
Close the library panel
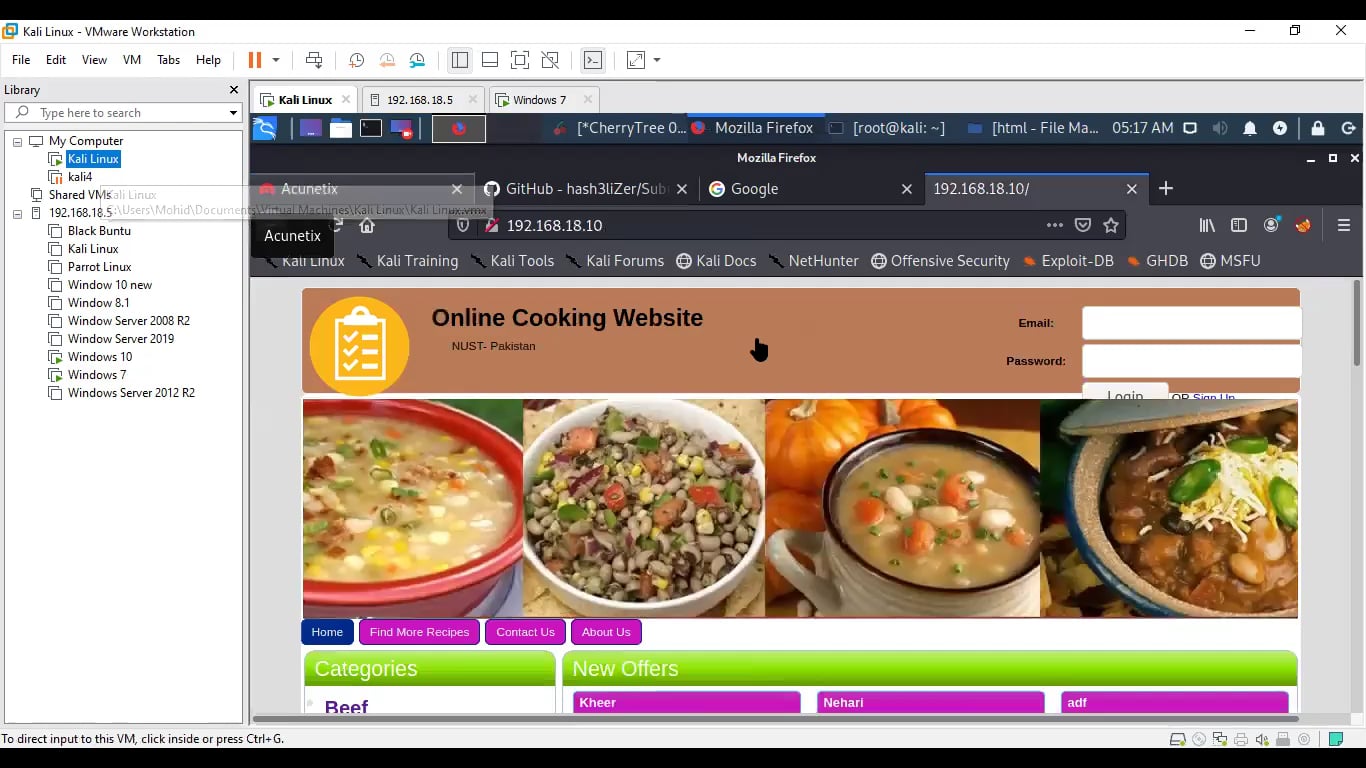234,90
